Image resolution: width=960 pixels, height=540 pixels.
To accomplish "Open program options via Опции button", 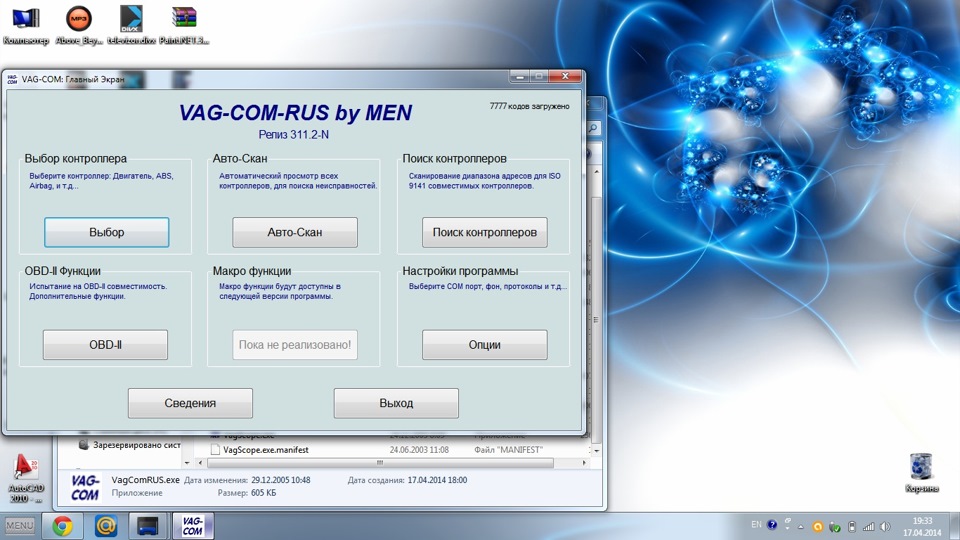I will point(484,345).
